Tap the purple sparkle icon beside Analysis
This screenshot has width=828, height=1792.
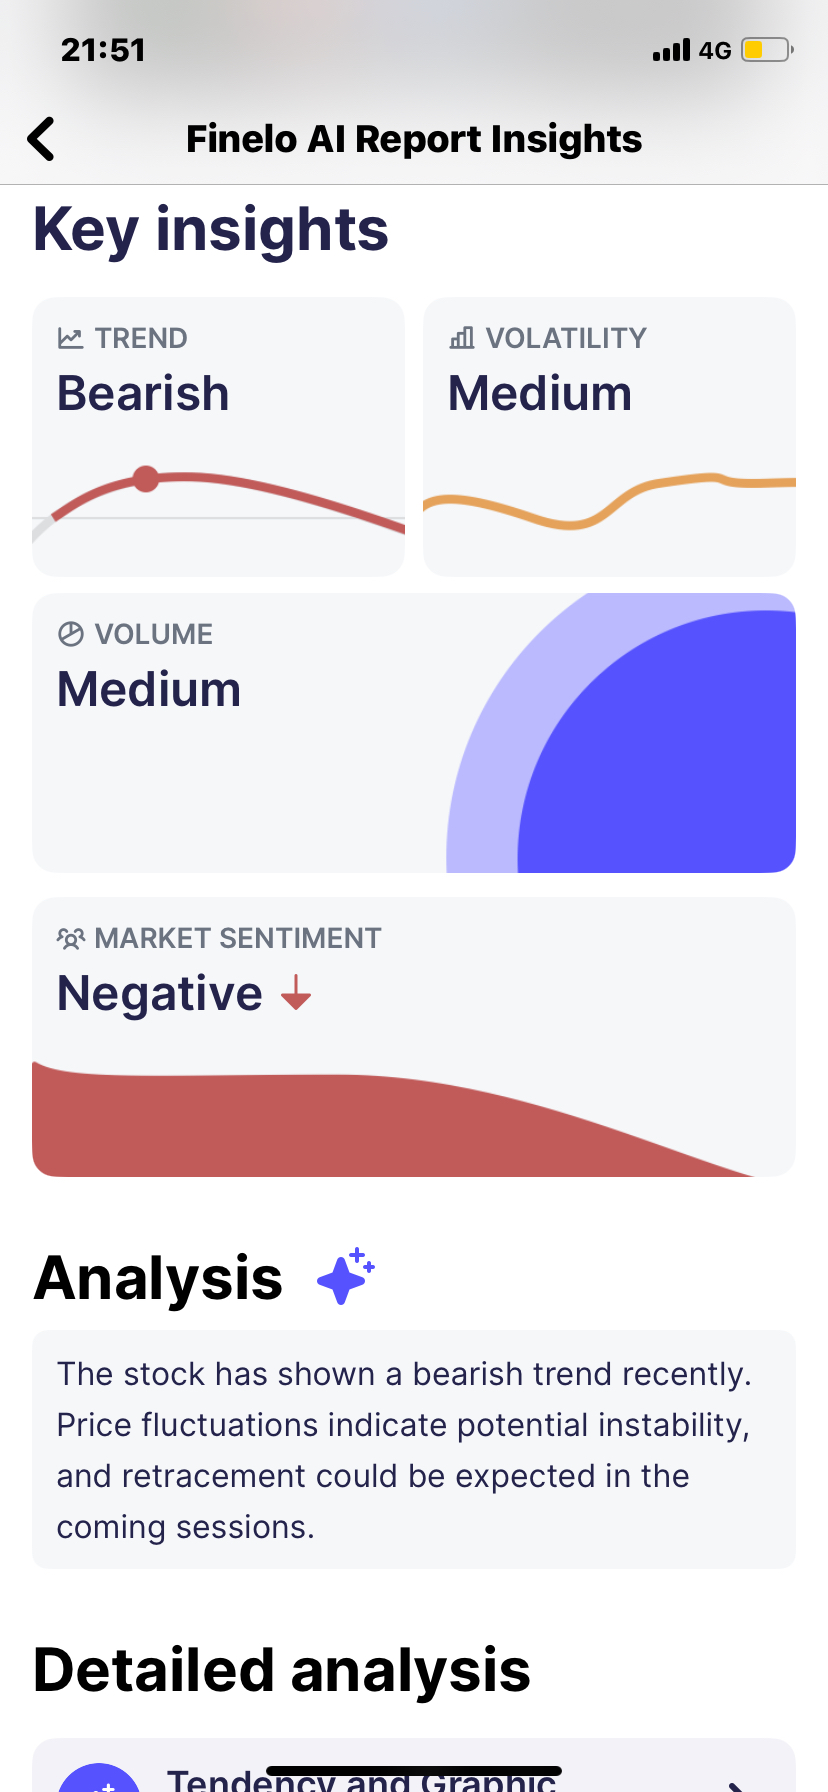345,1277
